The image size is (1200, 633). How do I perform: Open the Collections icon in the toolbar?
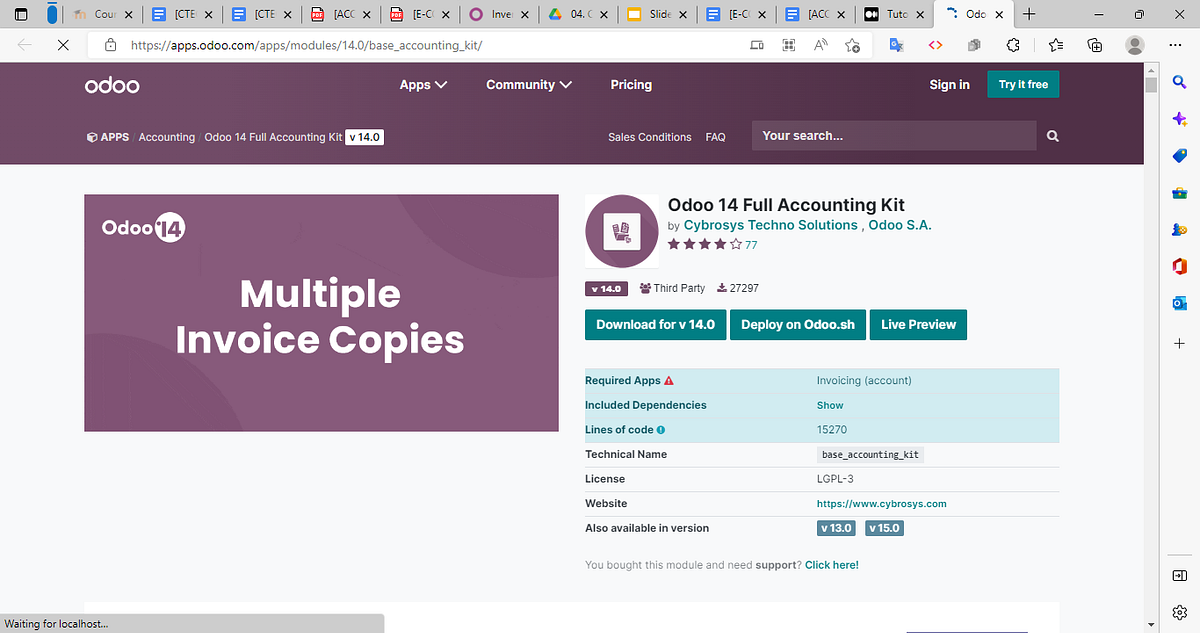click(1094, 45)
